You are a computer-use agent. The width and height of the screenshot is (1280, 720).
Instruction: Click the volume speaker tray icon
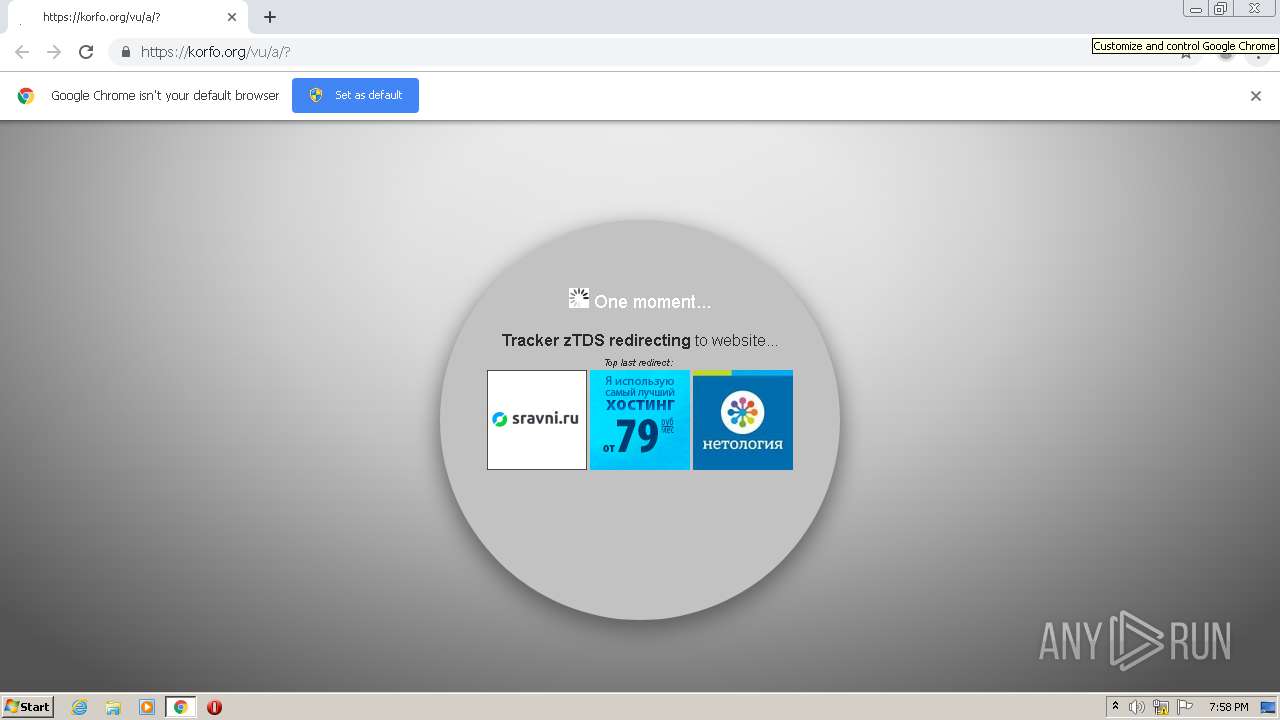click(x=1137, y=707)
